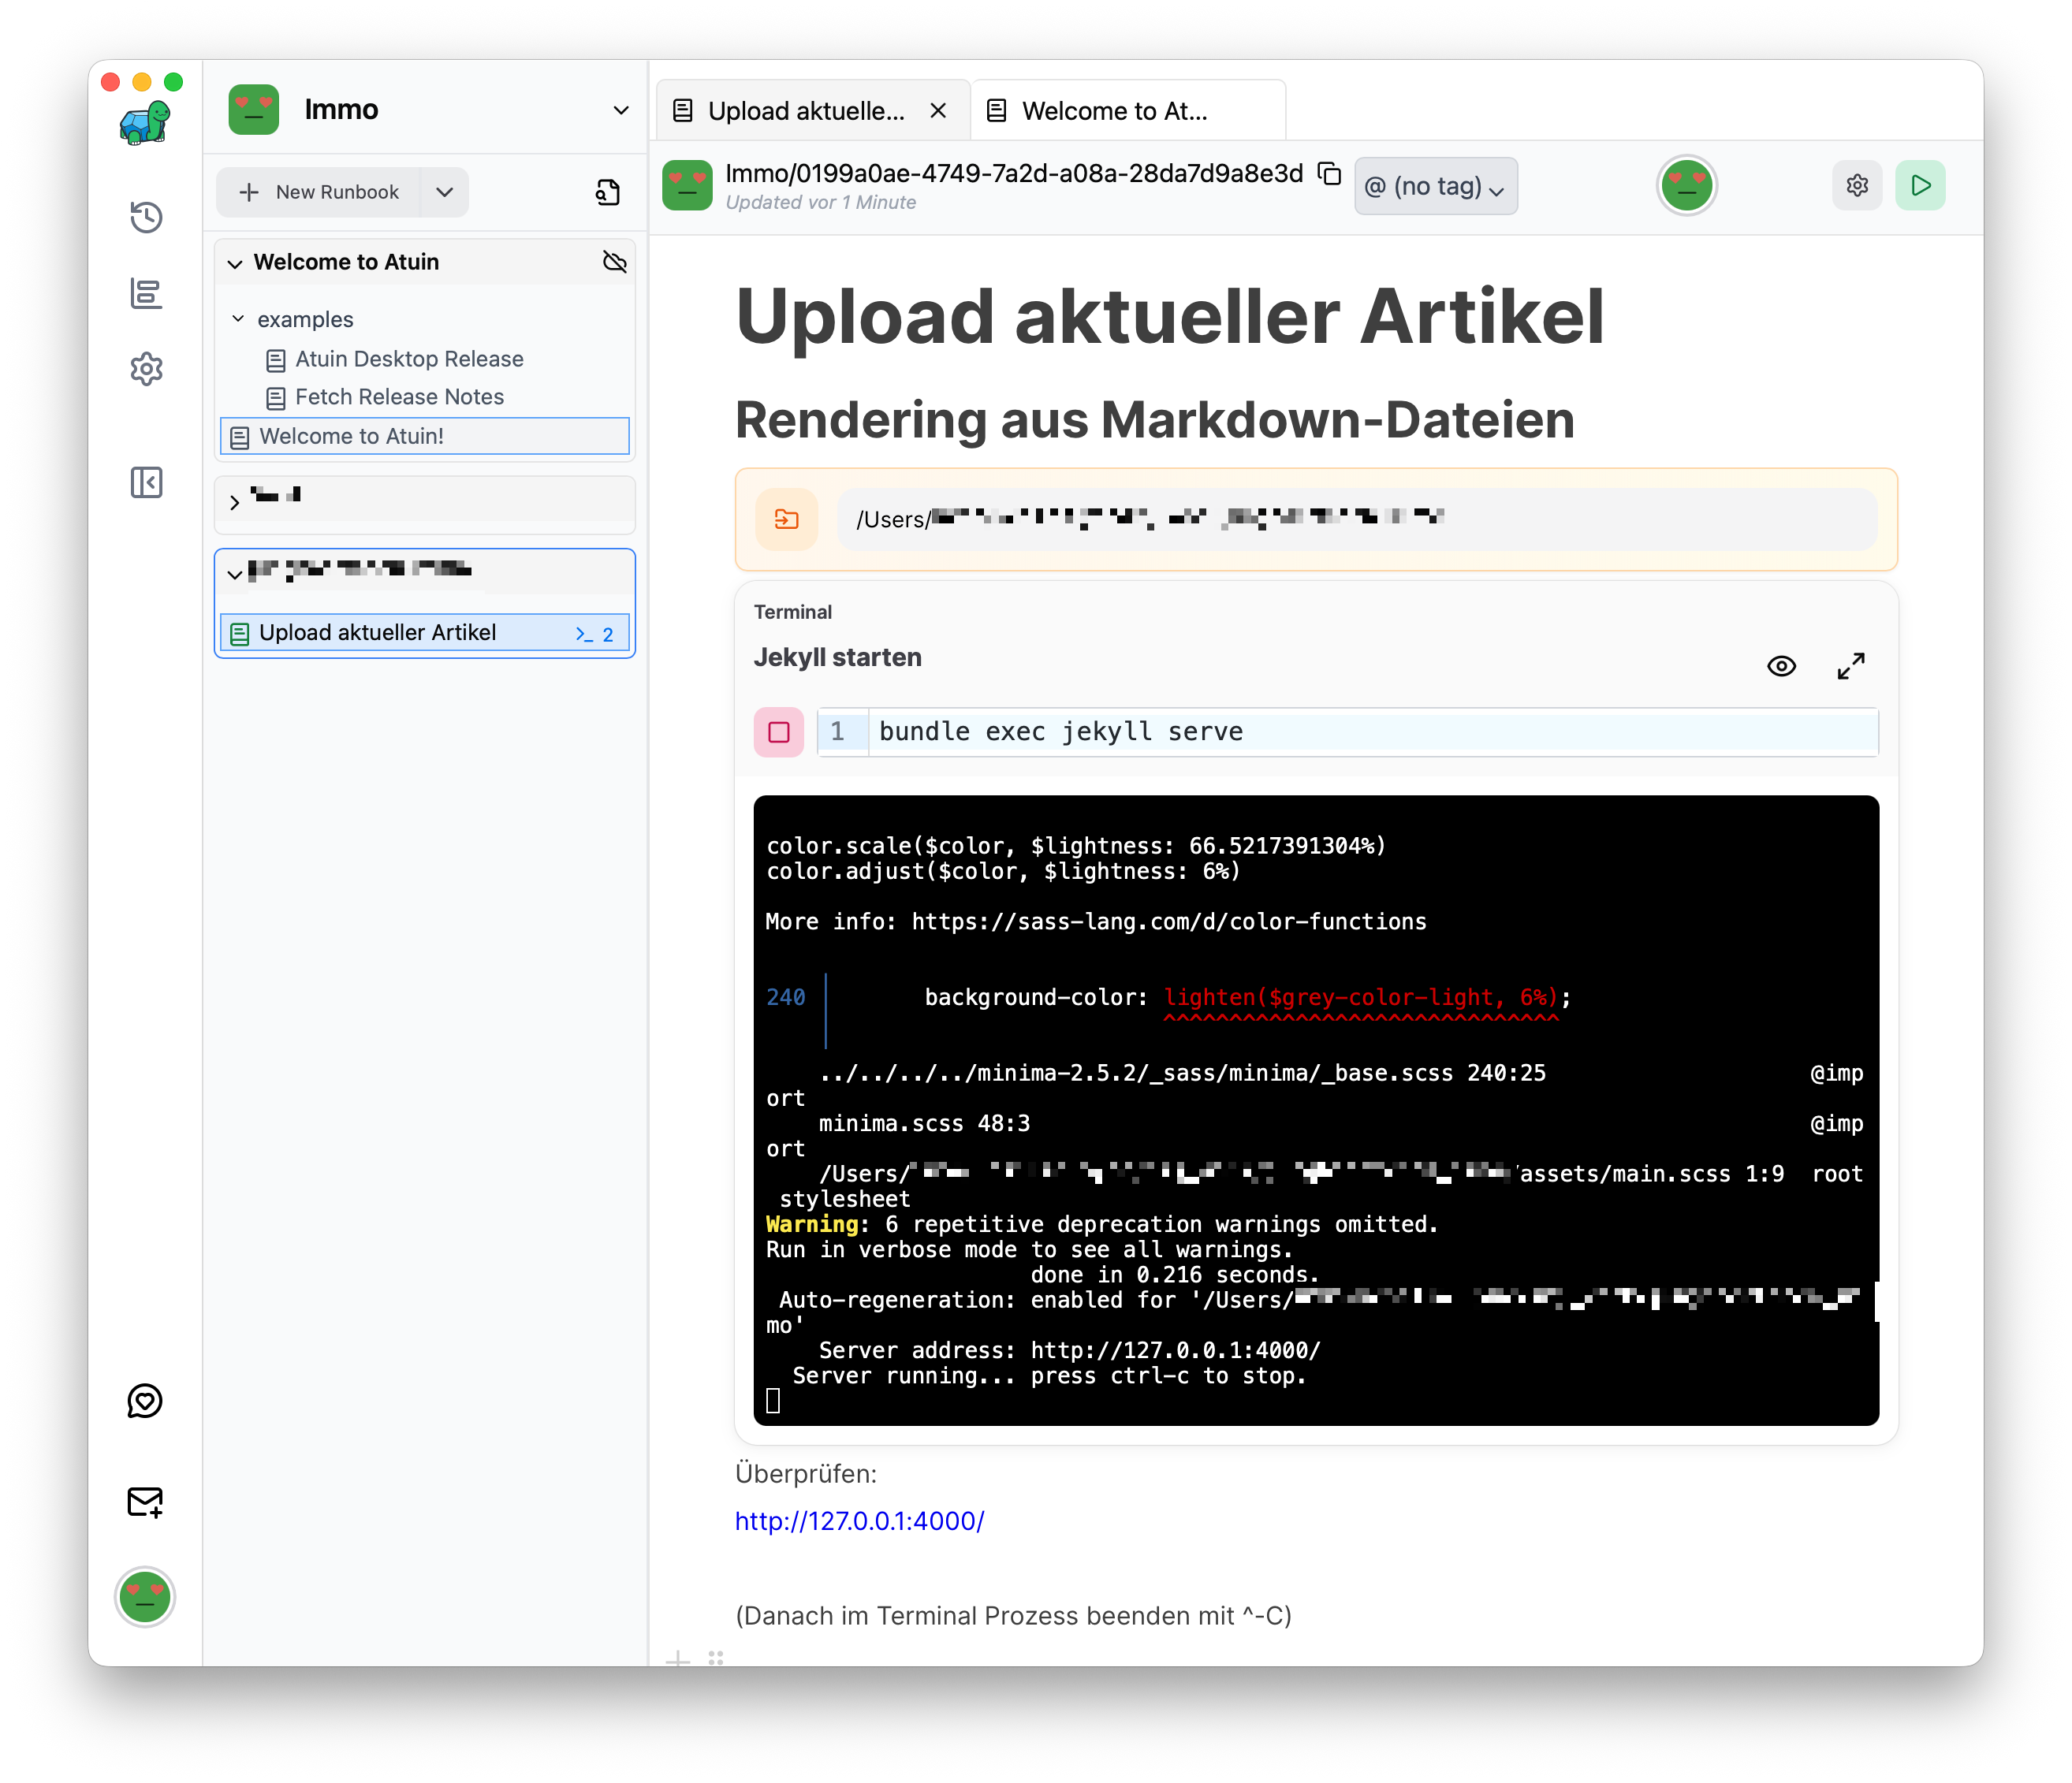Open the http://127.0.0.1:4000/ link
Screen dimensions: 2072x1783
coord(859,1521)
